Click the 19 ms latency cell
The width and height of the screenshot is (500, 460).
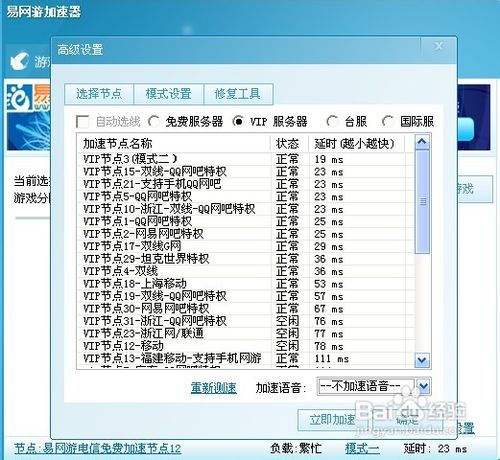click(x=329, y=159)
